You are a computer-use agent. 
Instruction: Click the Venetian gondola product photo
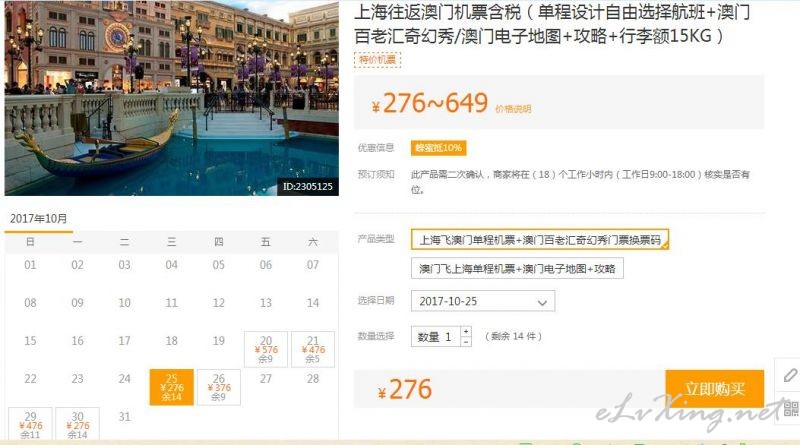(x=171, y=98)
